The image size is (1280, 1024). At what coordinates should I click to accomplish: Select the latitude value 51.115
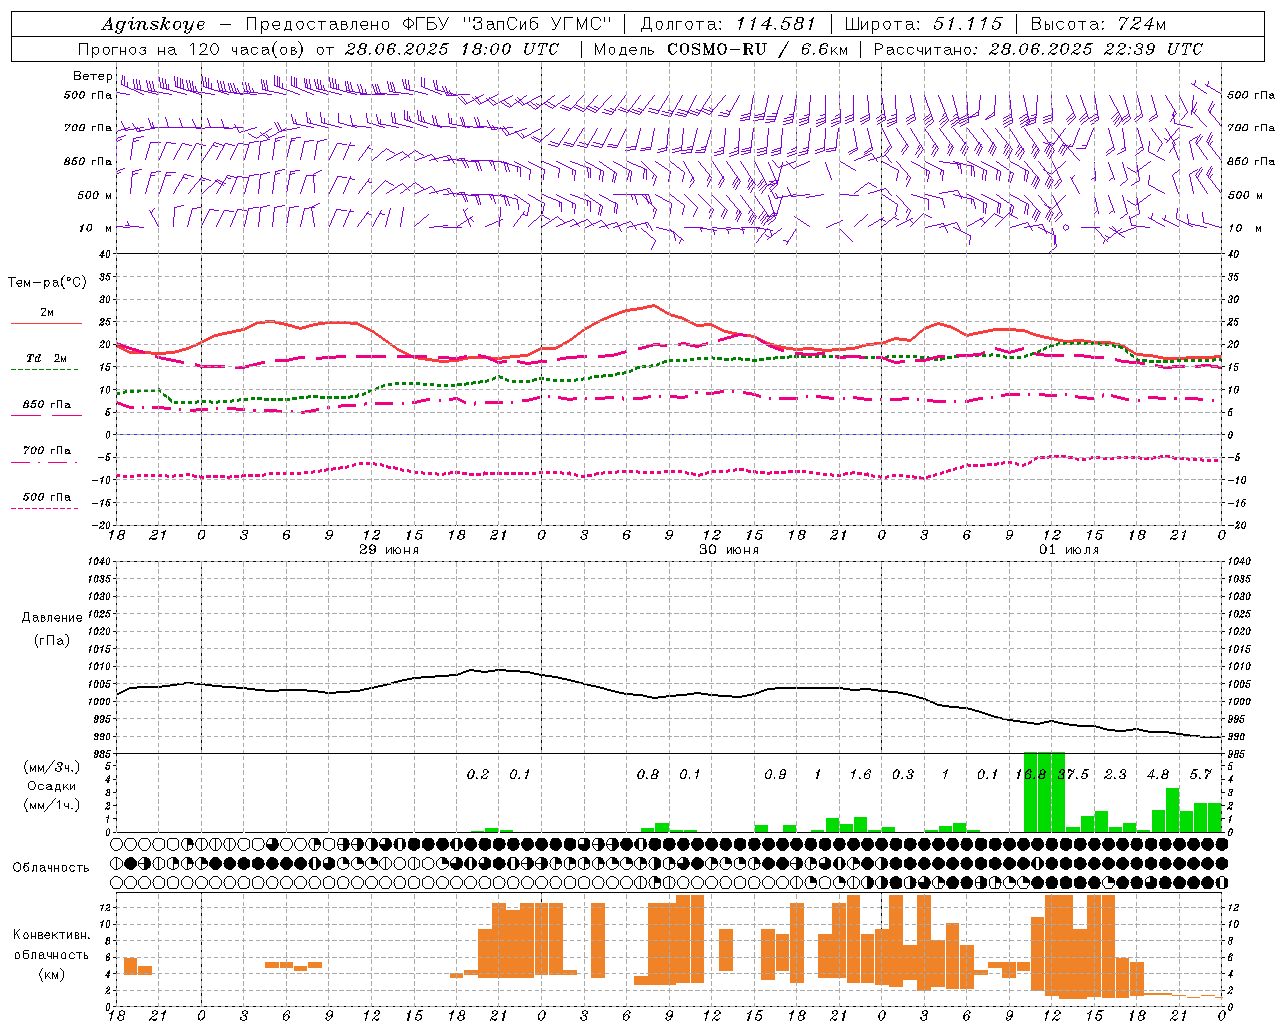(x=966, y=24)
